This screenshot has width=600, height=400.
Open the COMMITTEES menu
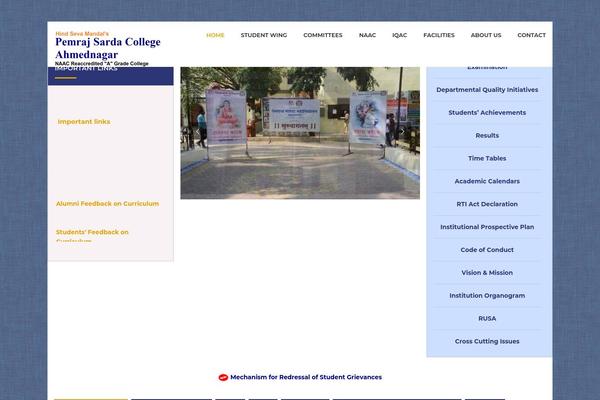pos(323,35)
